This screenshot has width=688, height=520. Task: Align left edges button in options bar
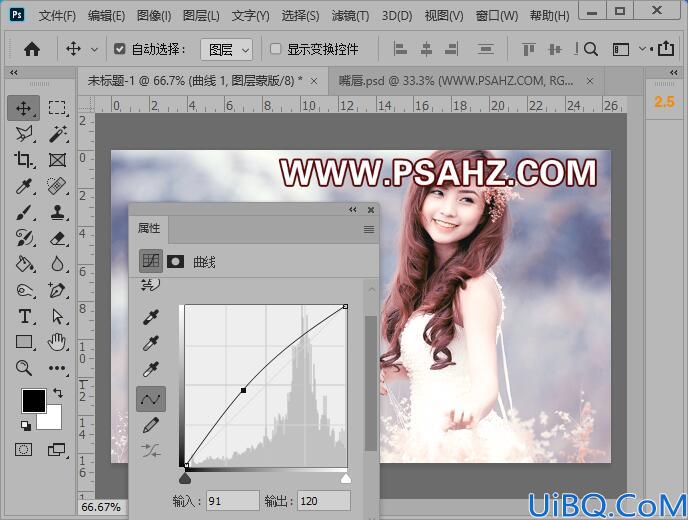400,49
